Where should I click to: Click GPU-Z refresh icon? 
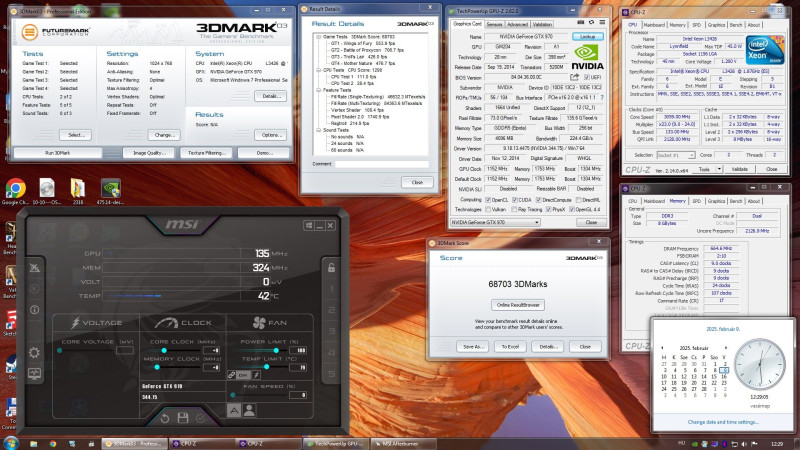(x=591, y=22)
